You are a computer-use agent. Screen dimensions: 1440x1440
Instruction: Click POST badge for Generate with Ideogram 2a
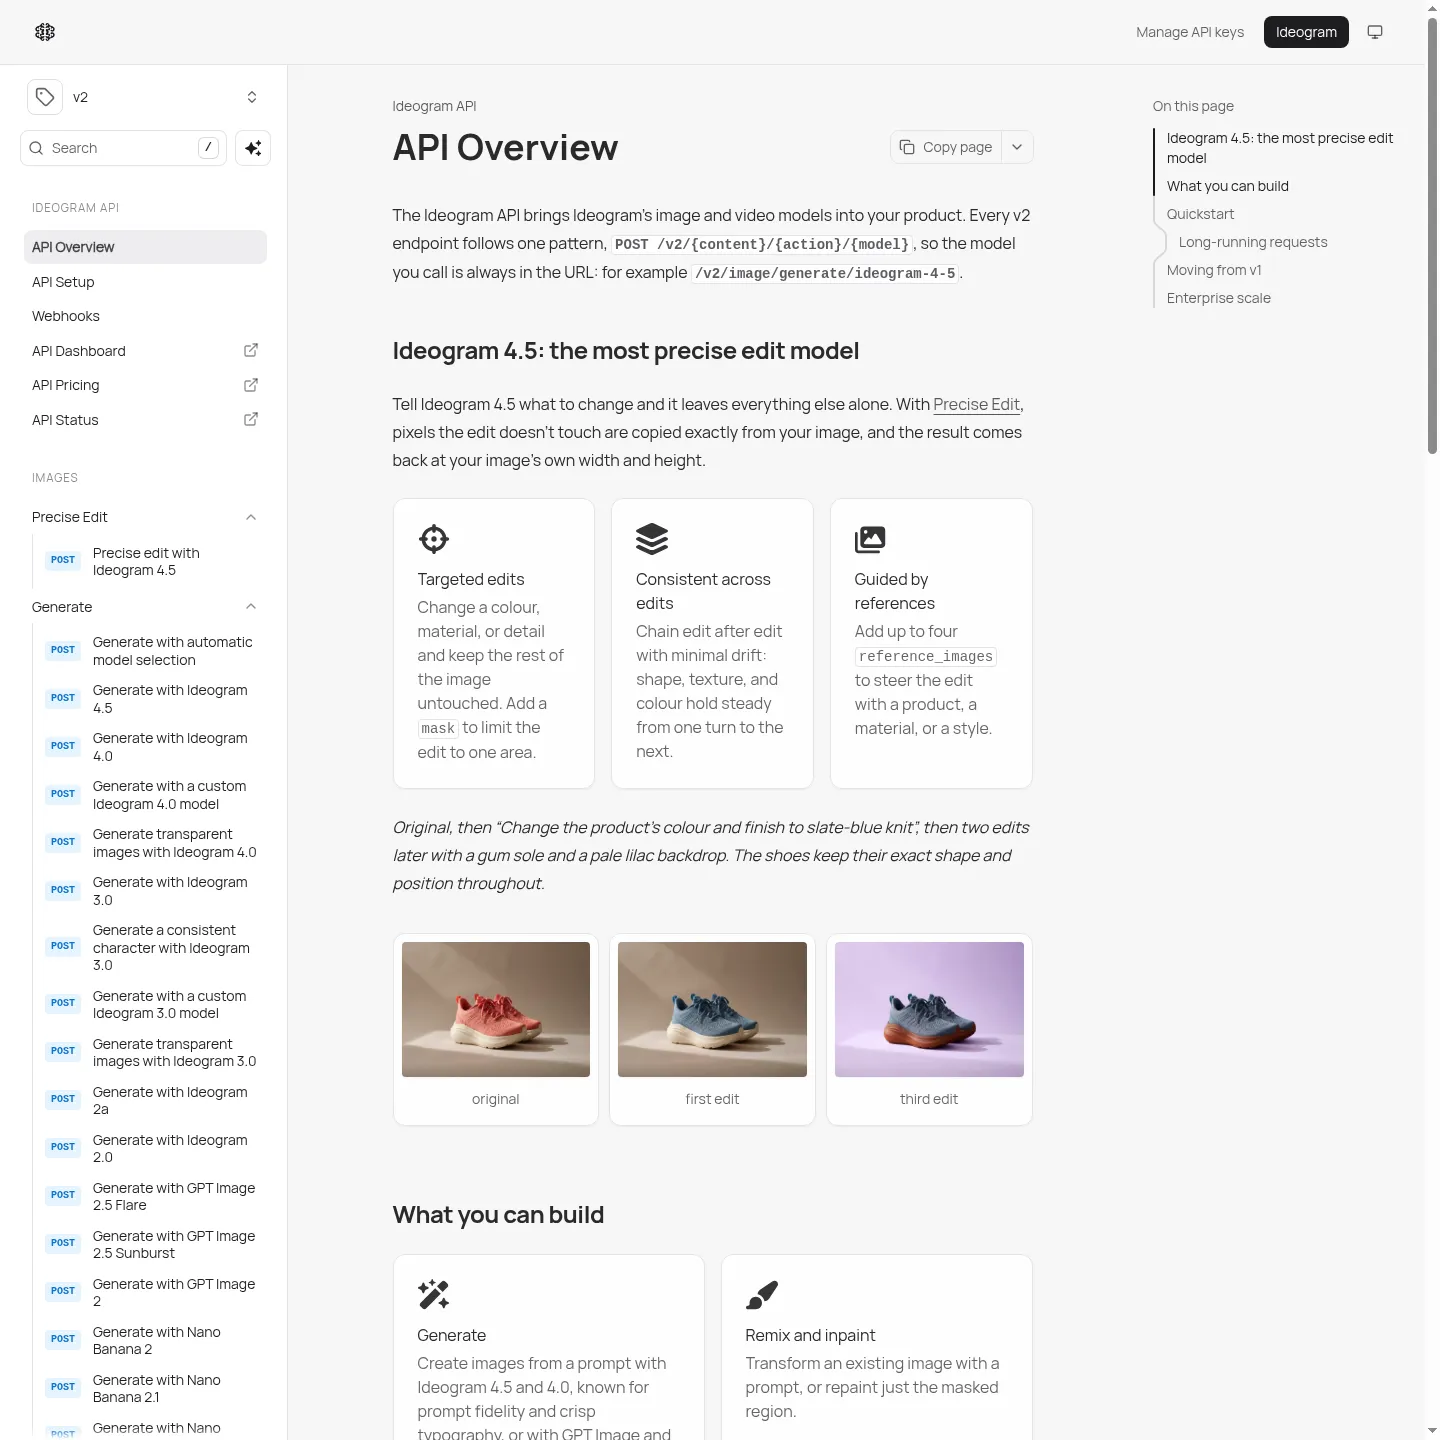pyautogui.click(x=63, y=1099)
